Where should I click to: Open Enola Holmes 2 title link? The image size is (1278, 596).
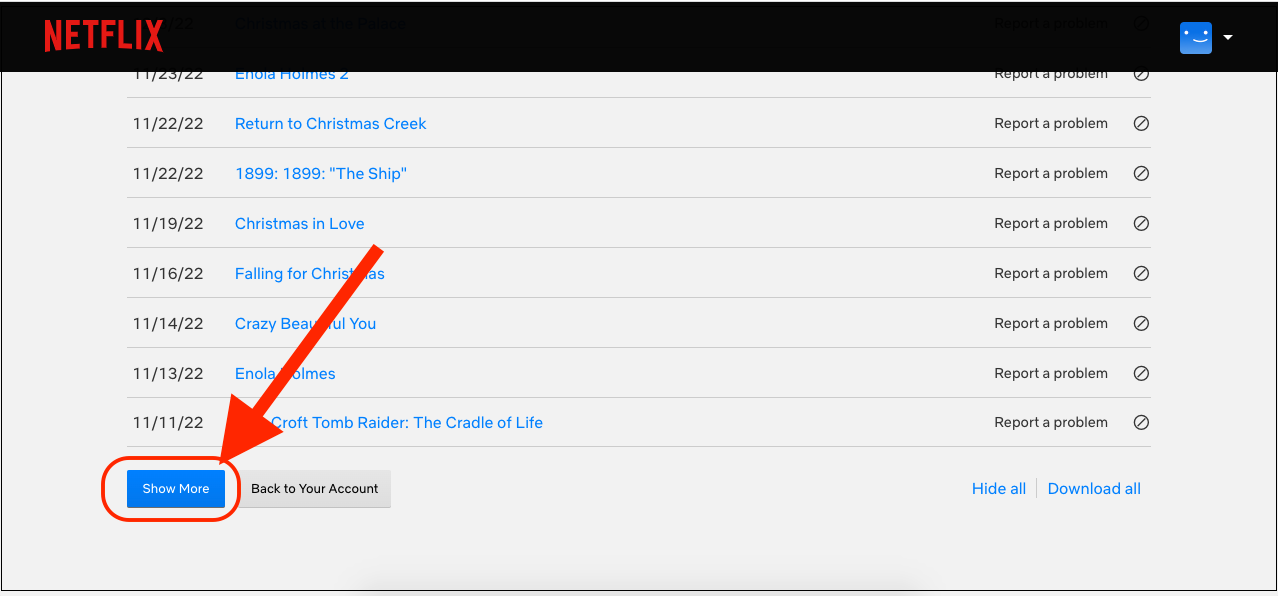click(x=292, y=74)
